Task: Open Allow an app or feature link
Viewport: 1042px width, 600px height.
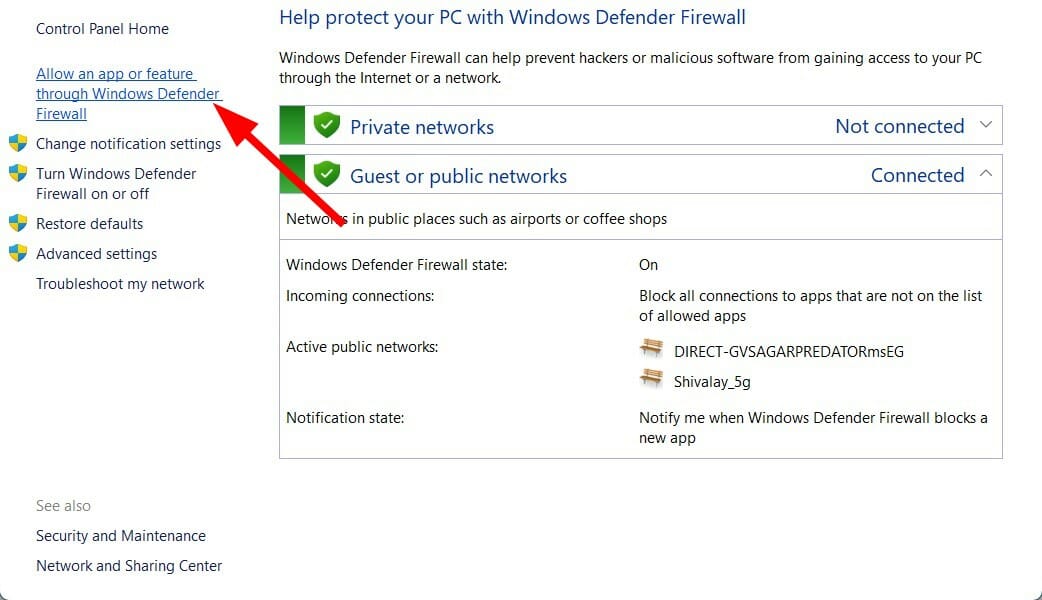Action: pyautogui.click(x=129, y=94)
